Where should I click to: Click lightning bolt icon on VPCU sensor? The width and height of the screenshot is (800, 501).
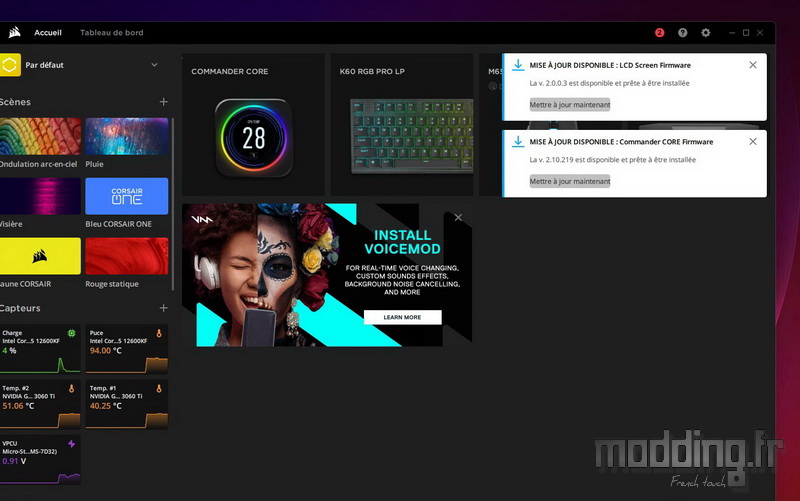[x=71, y=444]
